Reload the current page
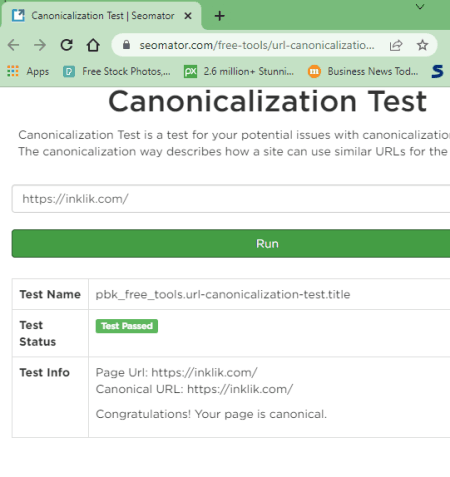 [x=67, y=45]
